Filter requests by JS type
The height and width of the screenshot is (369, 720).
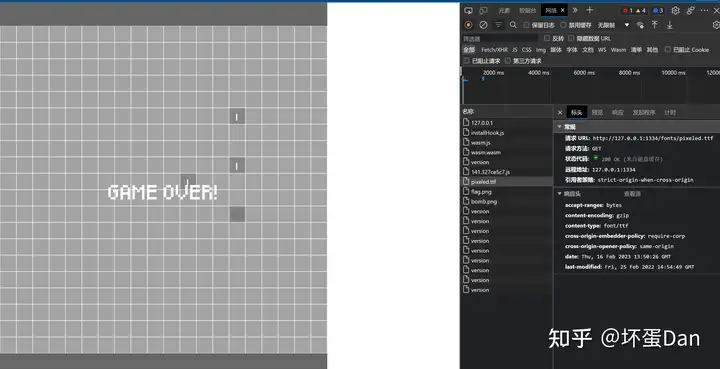point(515,50)
